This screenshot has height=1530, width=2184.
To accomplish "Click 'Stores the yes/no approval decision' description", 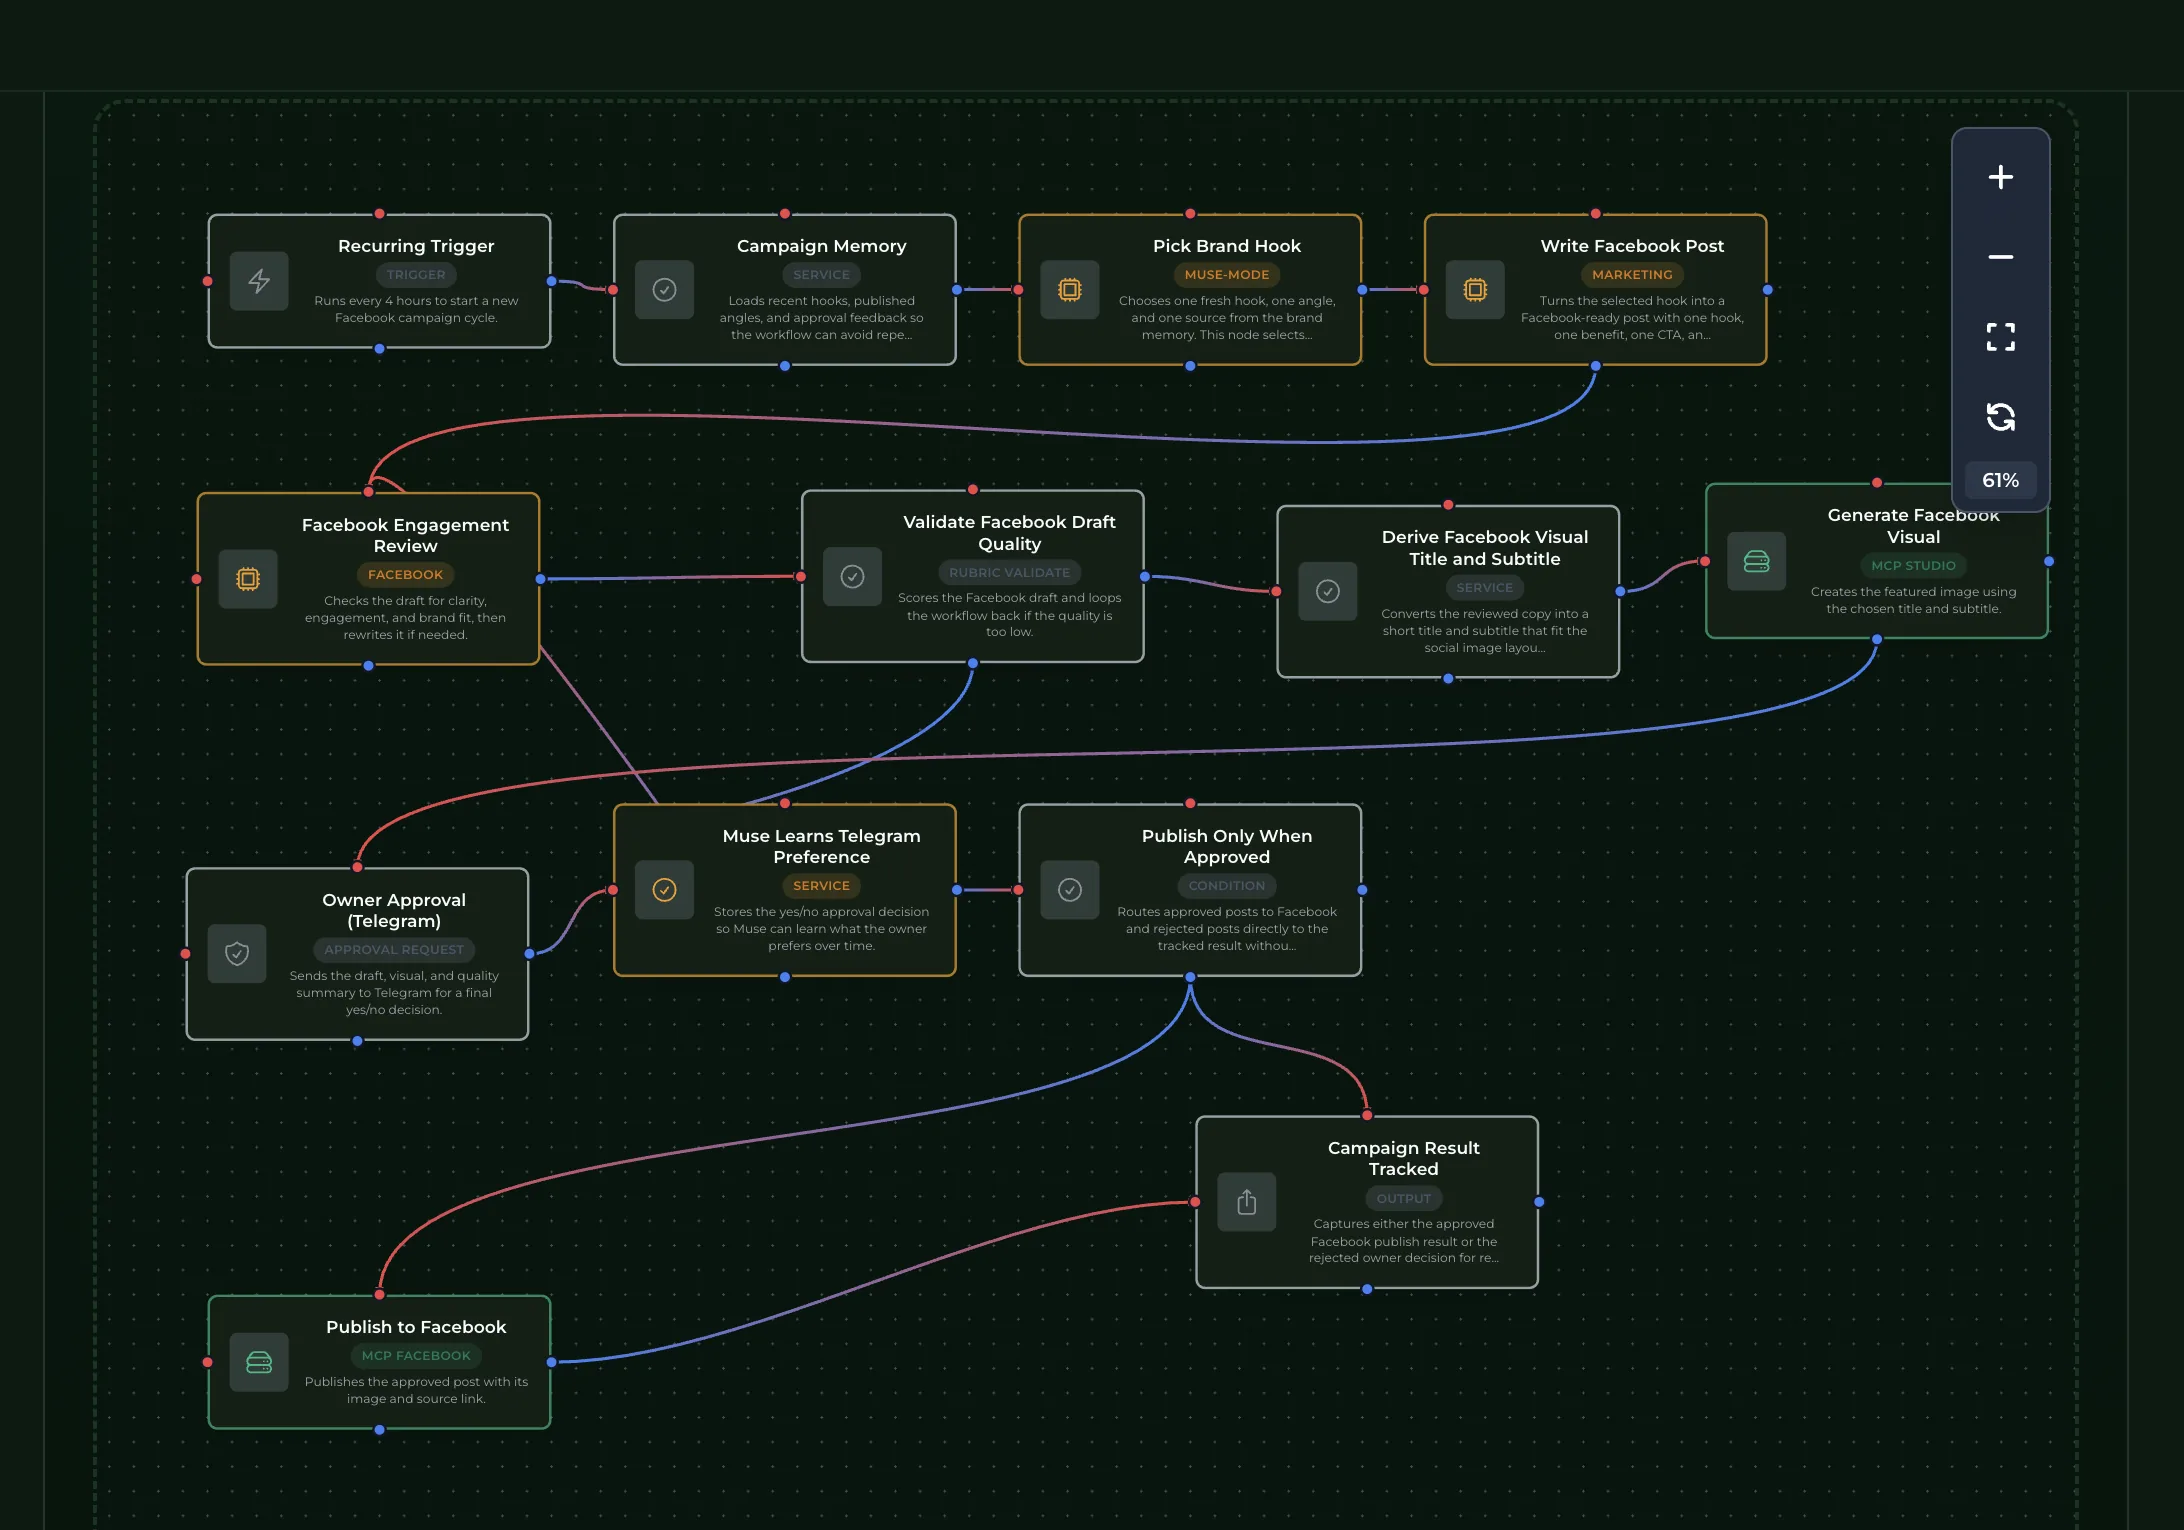I will pos(821,928).
